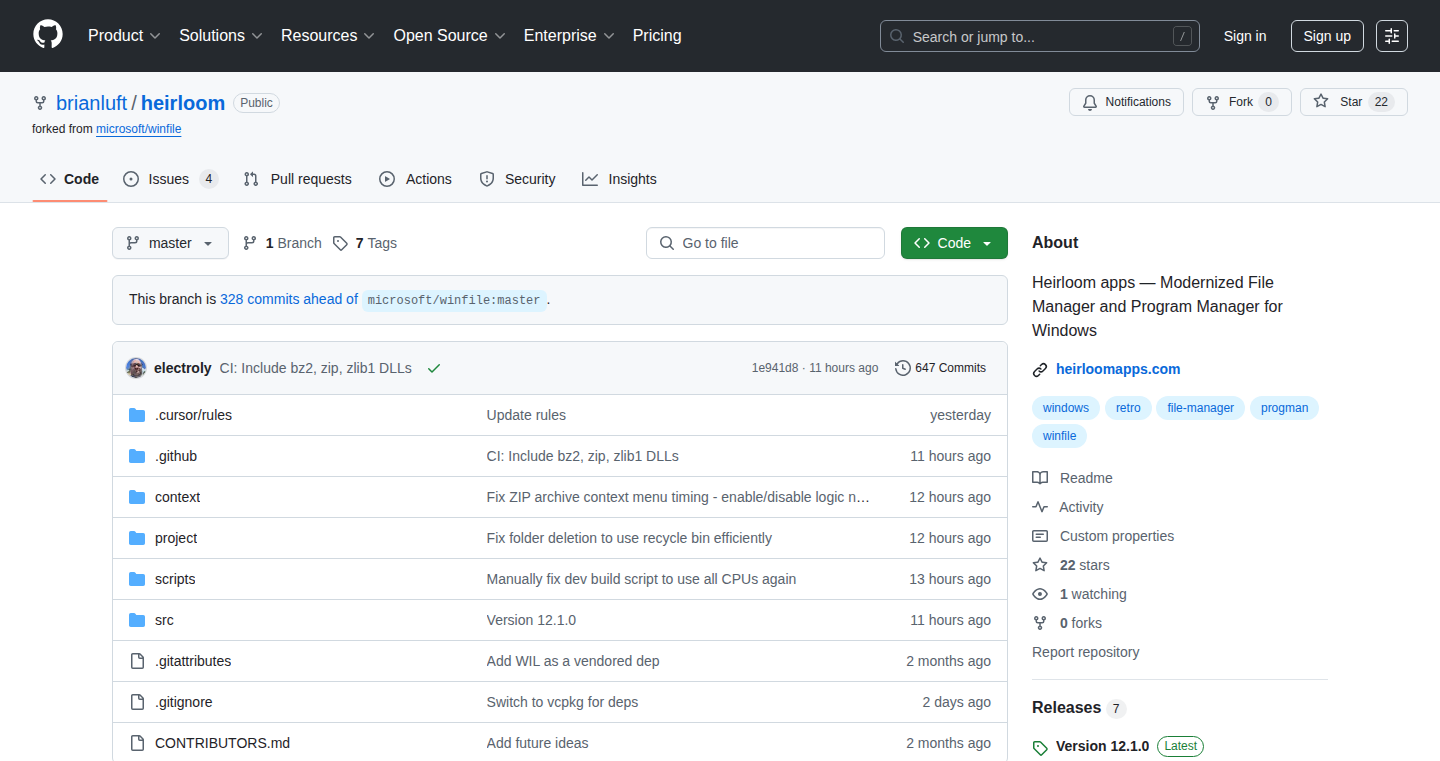Click the file icon for .gitignore

137,702
